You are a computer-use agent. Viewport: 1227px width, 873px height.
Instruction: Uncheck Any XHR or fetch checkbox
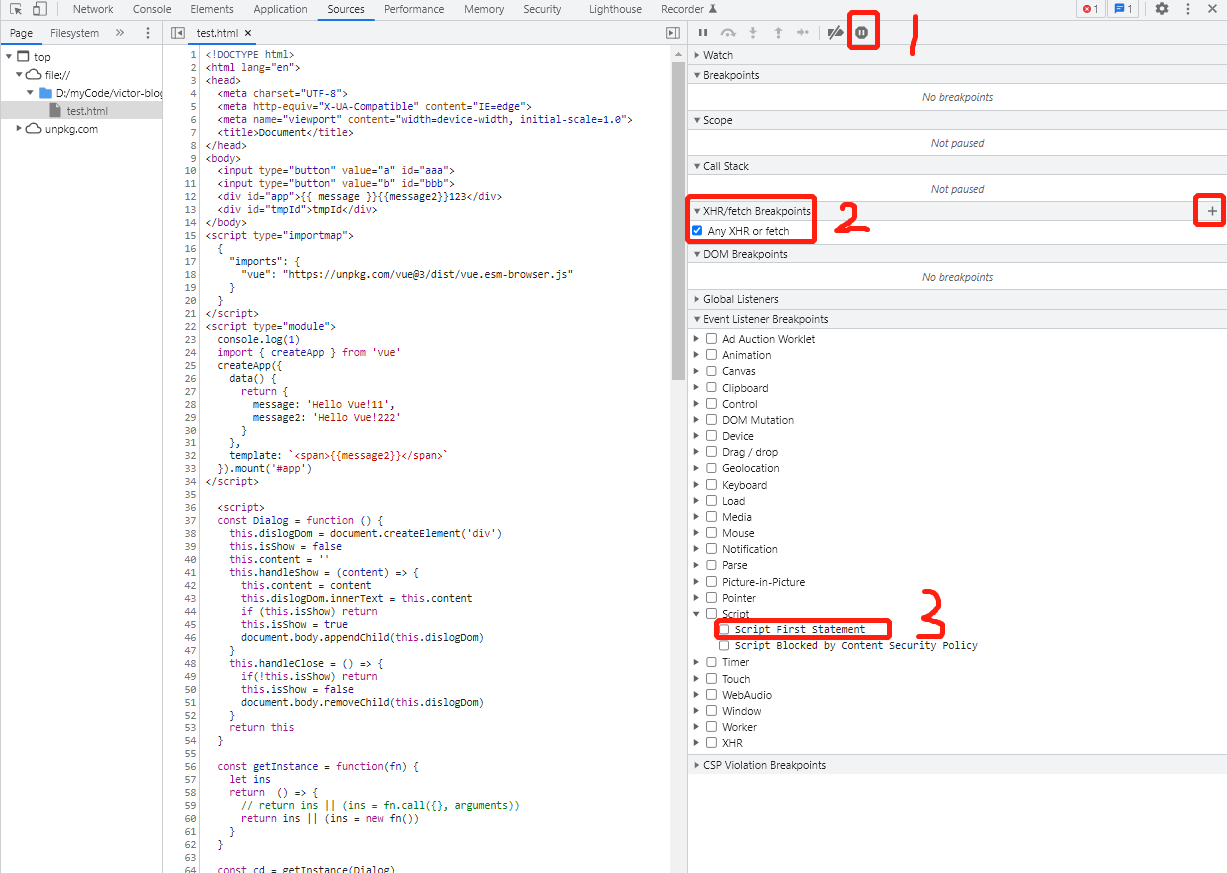[x=697, y=231]
